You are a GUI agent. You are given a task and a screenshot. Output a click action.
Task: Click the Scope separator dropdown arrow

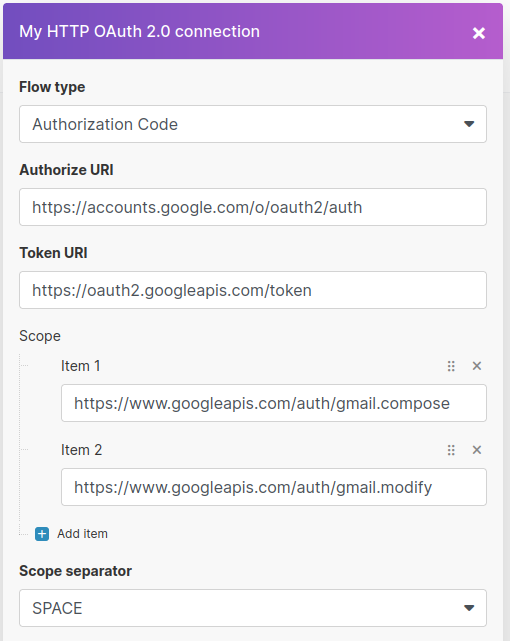[469, 608]
